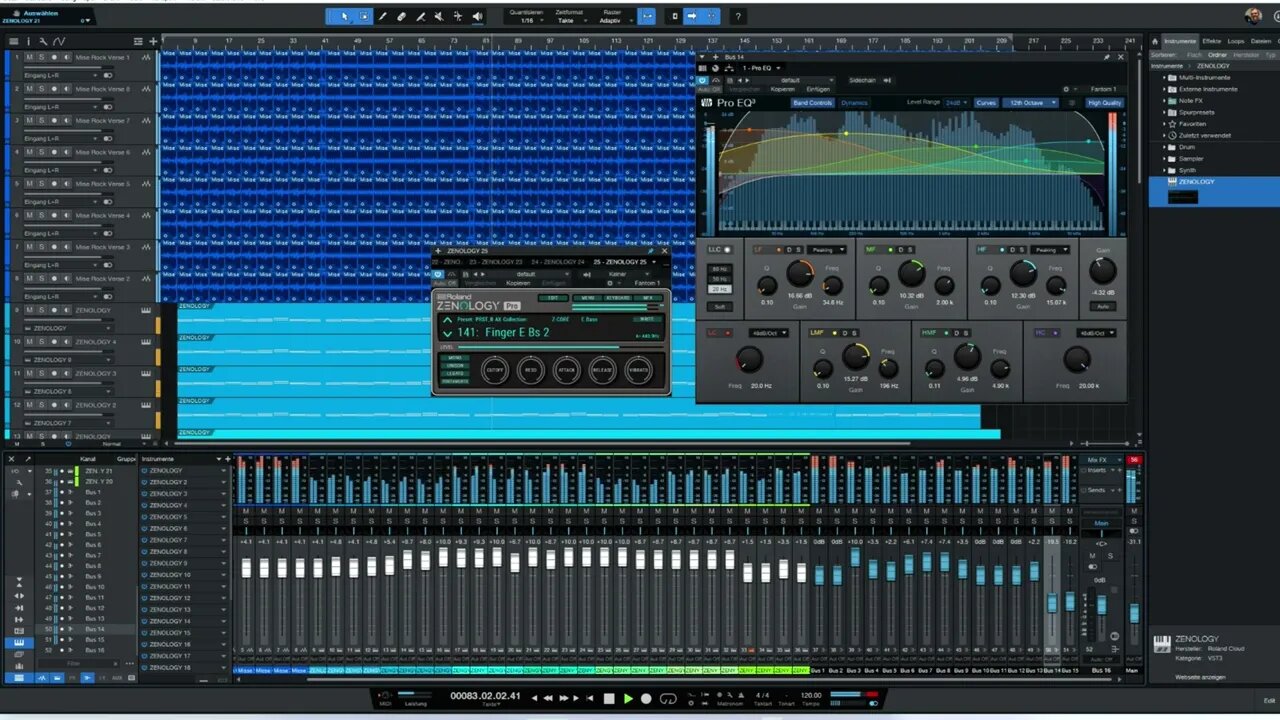Toggle LLC switch in Pro EQ
This screenshot has height=720, width=1280.
(727, 249)
